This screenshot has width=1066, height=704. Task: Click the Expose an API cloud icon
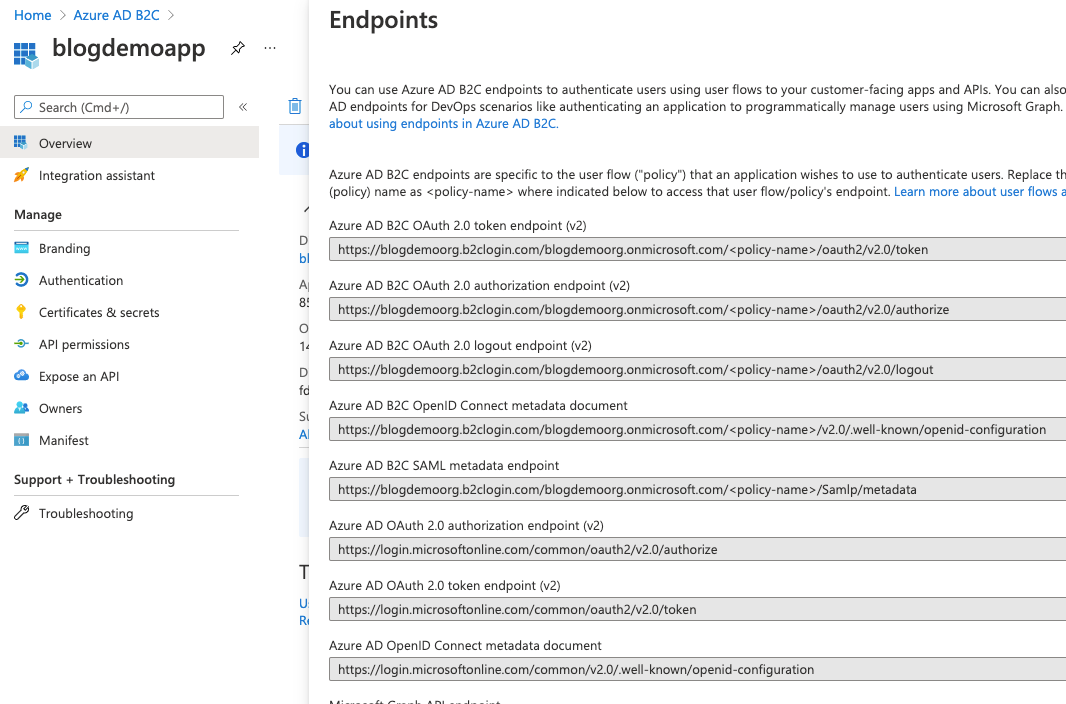pos(21,376)
